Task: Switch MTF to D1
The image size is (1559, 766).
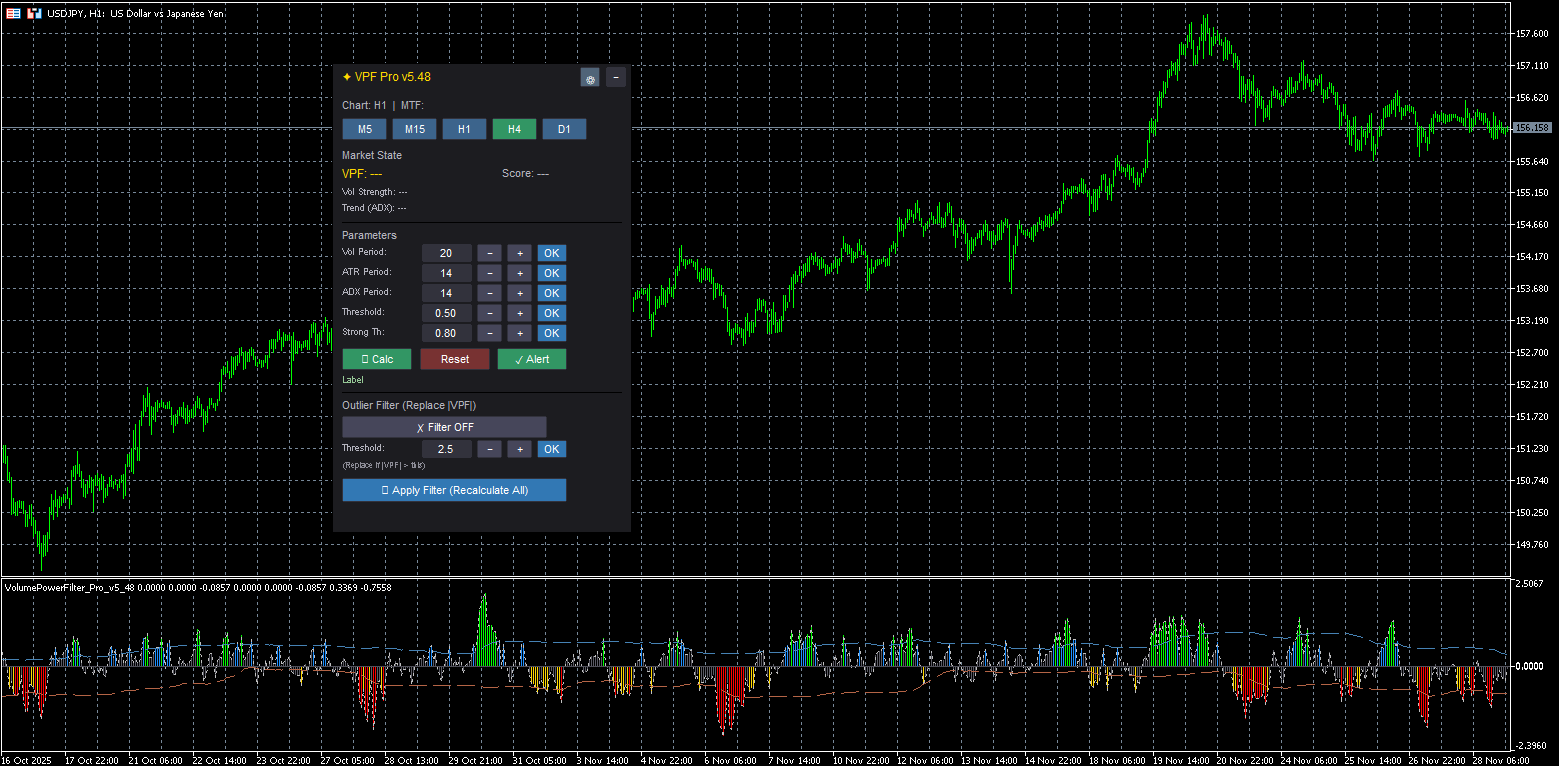Action: coord(564,129)
